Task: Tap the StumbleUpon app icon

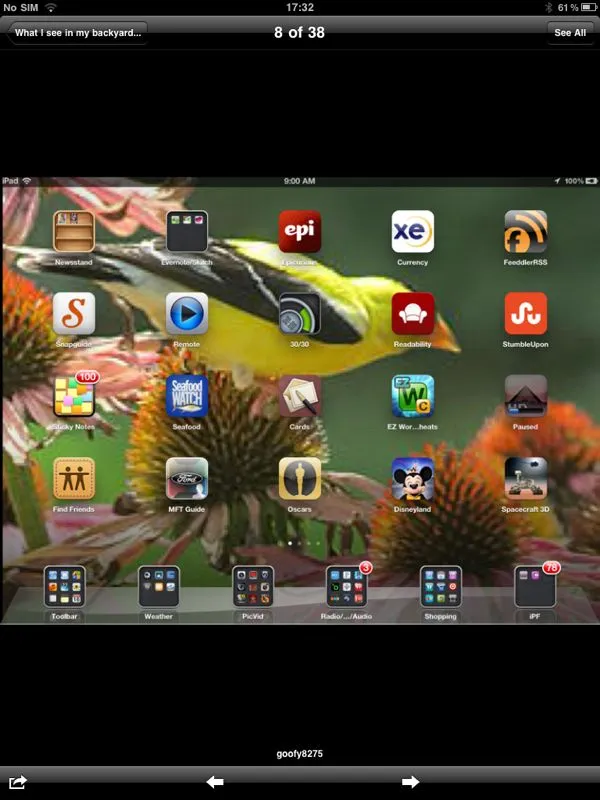Action: [525, 314]
